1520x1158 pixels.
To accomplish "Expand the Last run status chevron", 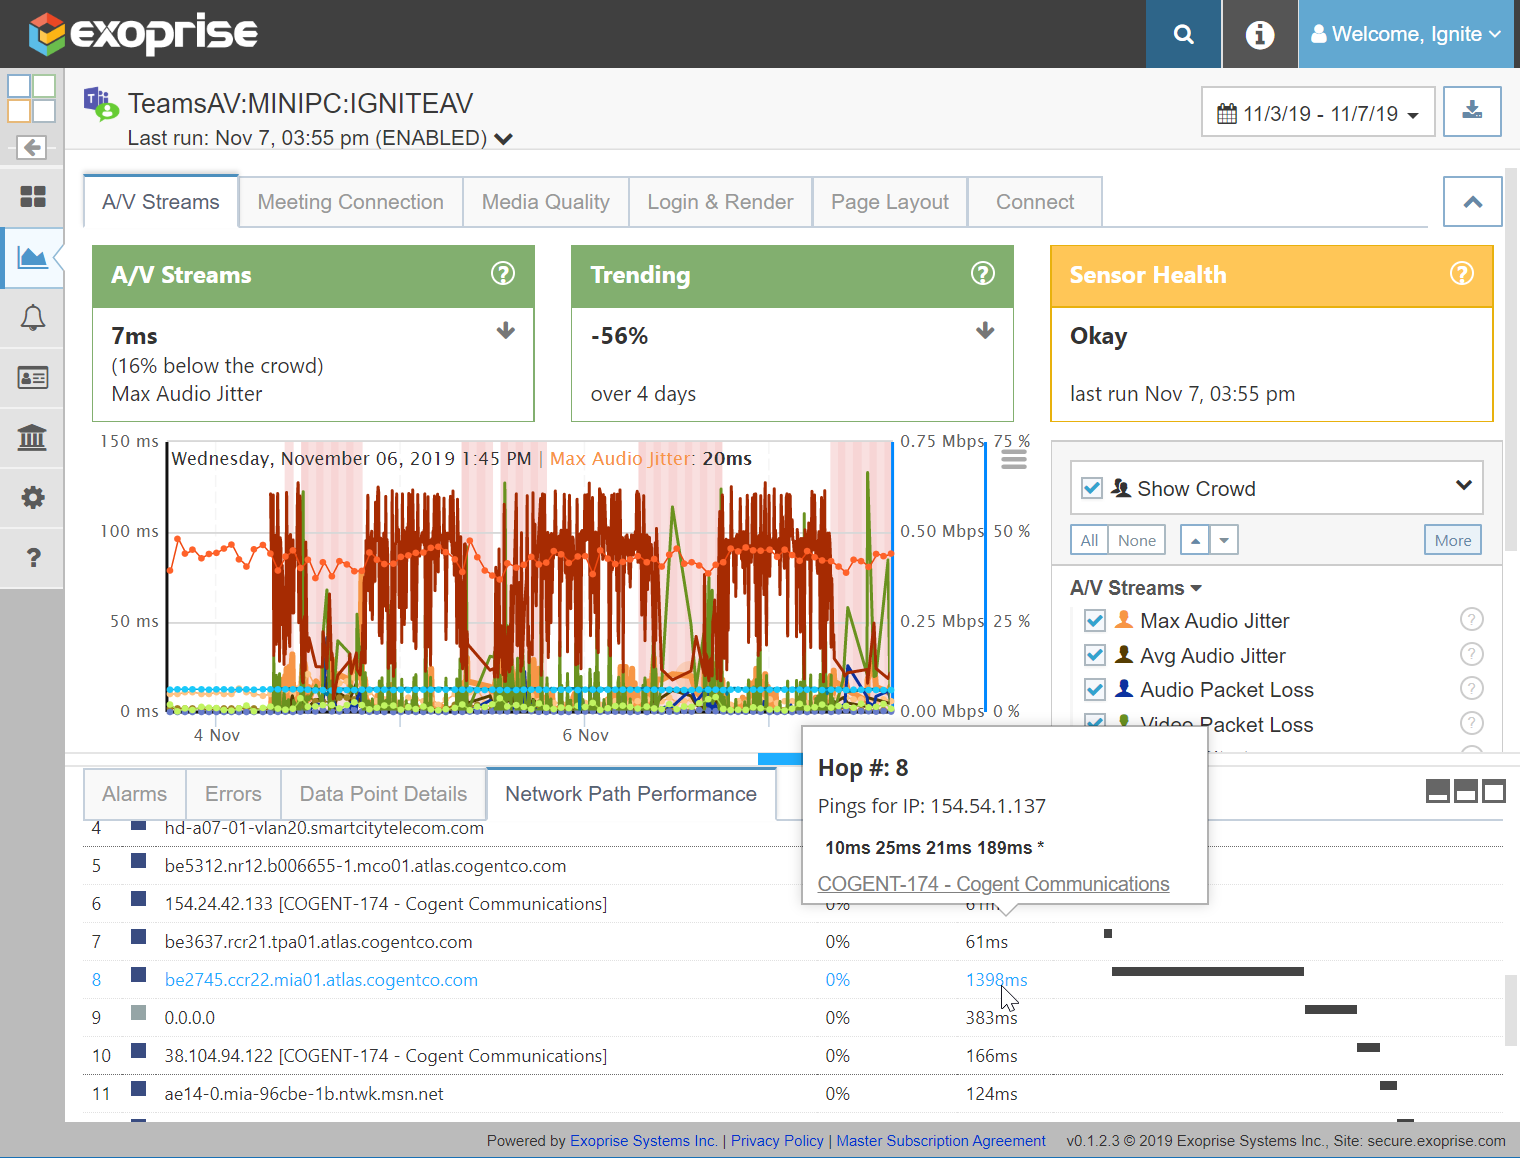I will click(503, 139).
